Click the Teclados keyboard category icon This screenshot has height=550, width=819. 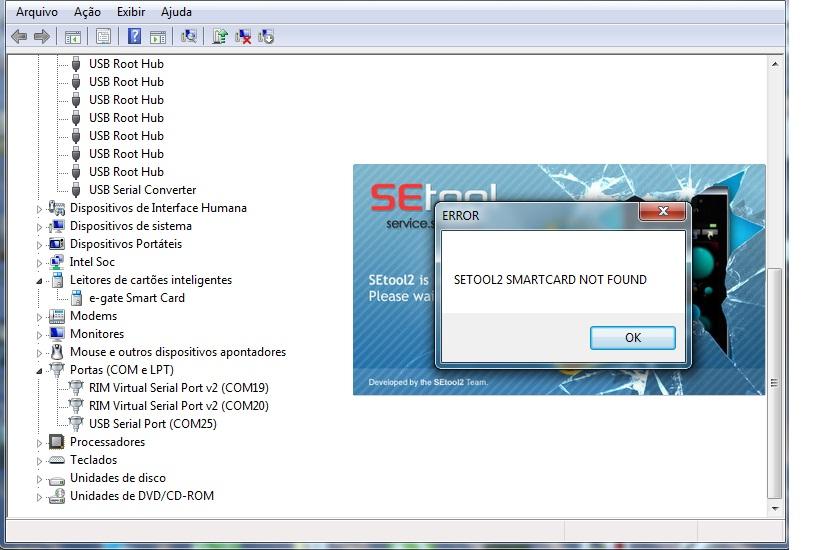[56, 460]
